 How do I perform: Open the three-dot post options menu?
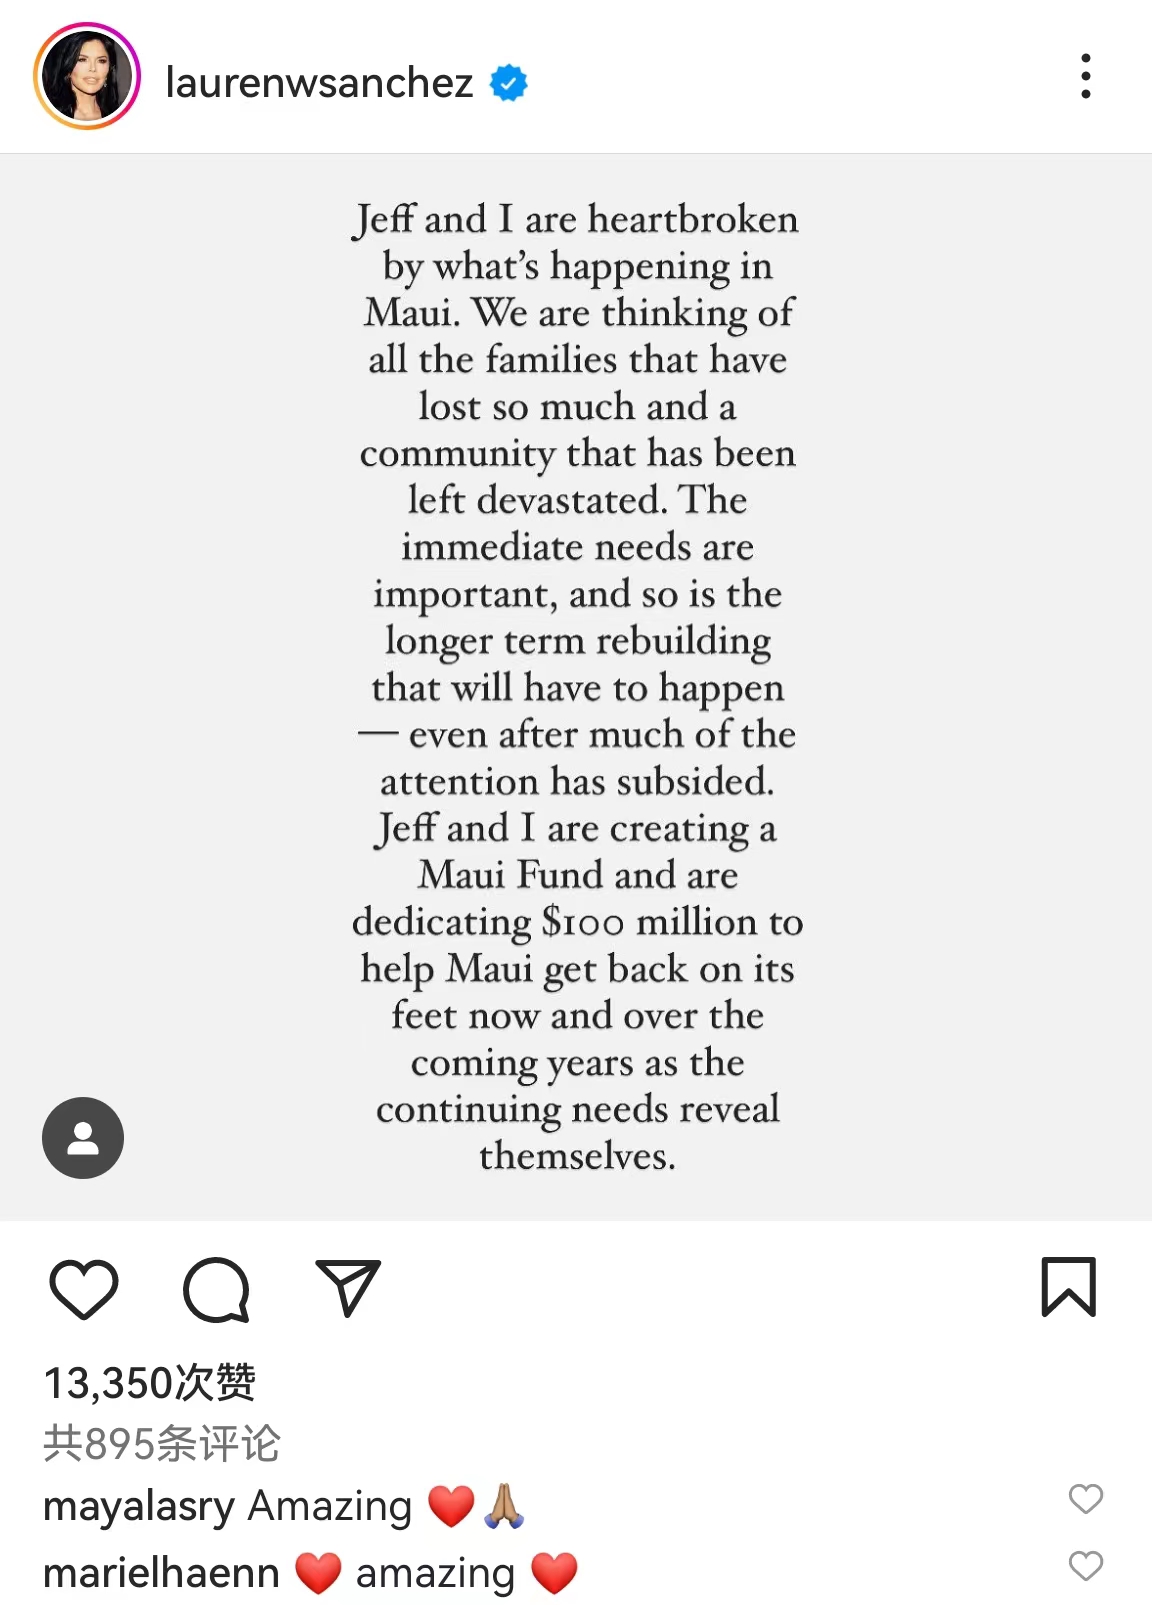pos(1085,77)
